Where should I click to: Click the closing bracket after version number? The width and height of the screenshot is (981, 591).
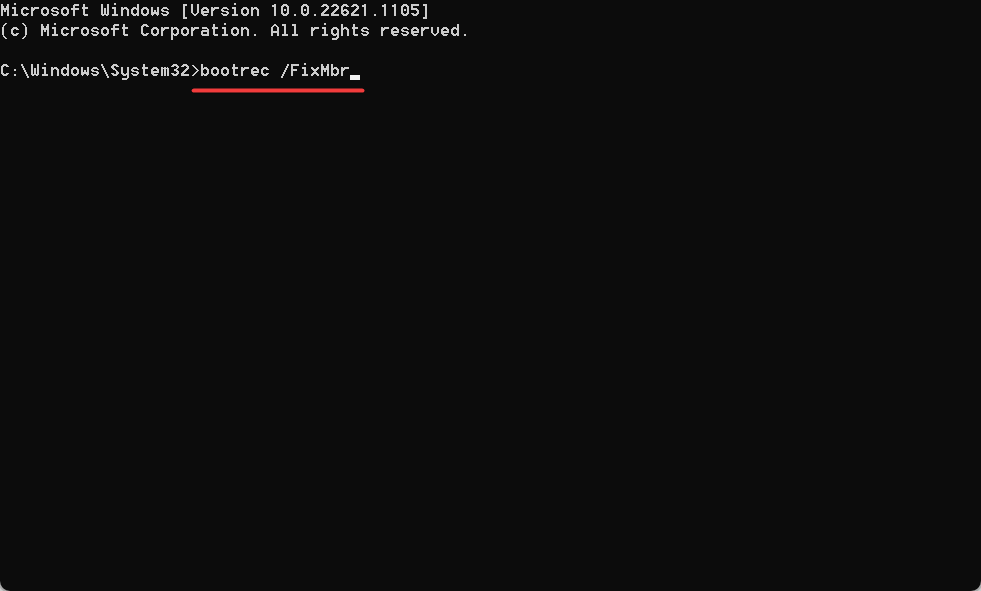pyautogui.click(x=425, y=11)
